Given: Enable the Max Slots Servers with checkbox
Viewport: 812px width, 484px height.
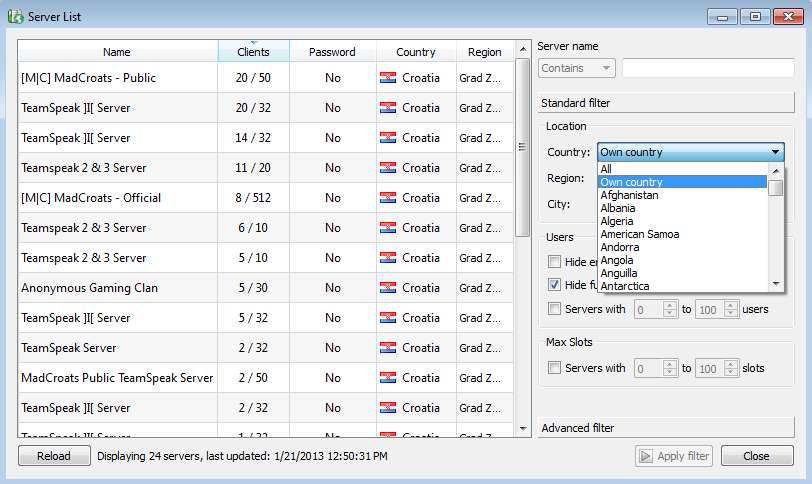Looking at the screenshot, I should [x=555, y=368].
